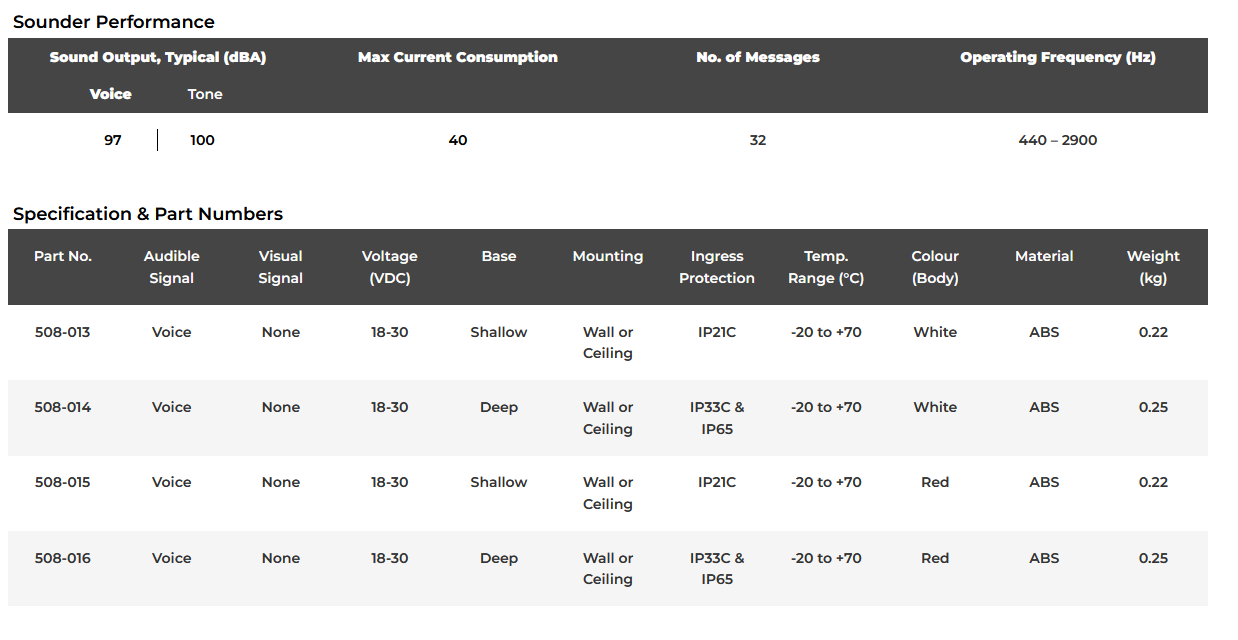The image size is (1238, 640).
Task: Click the Temp. Range (°C) column header
Action: (826, 267)
